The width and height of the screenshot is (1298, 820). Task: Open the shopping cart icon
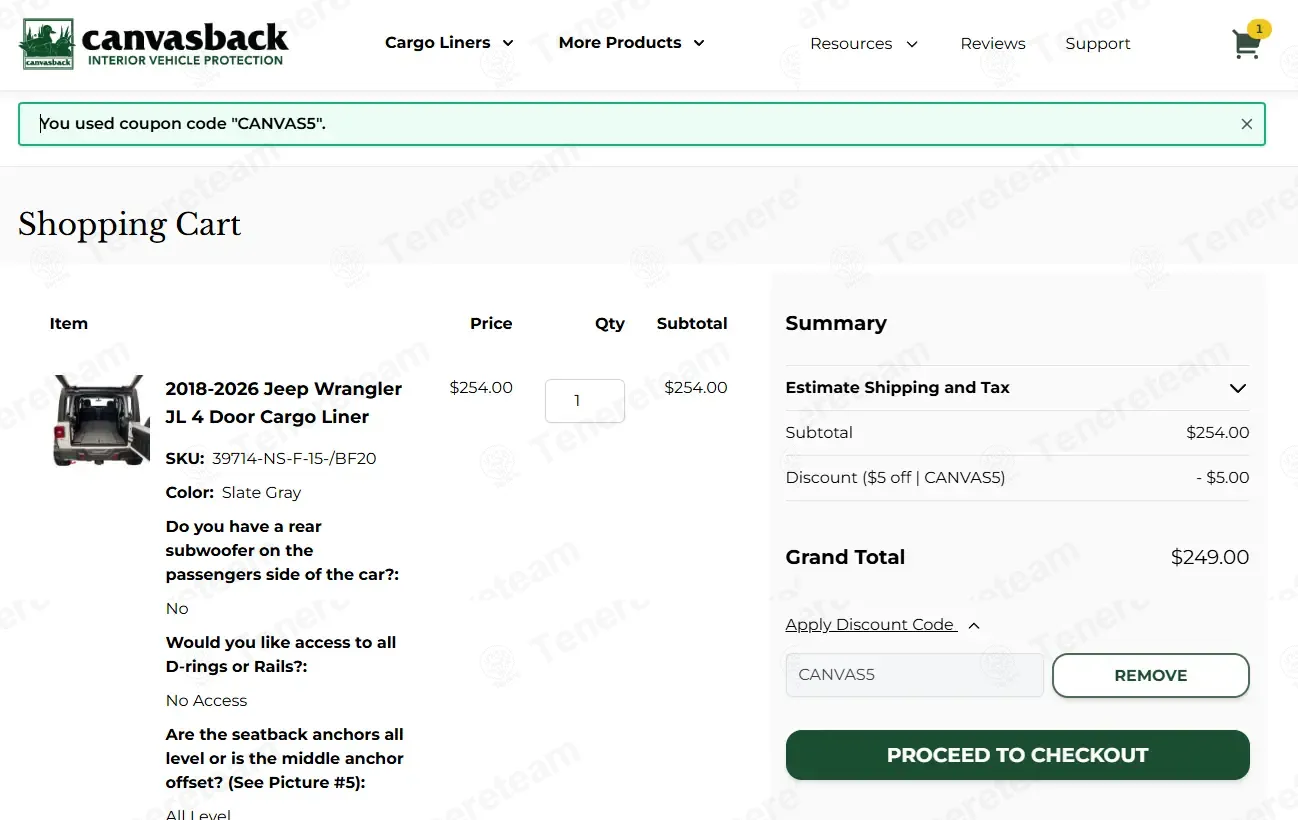point(1246,44)
